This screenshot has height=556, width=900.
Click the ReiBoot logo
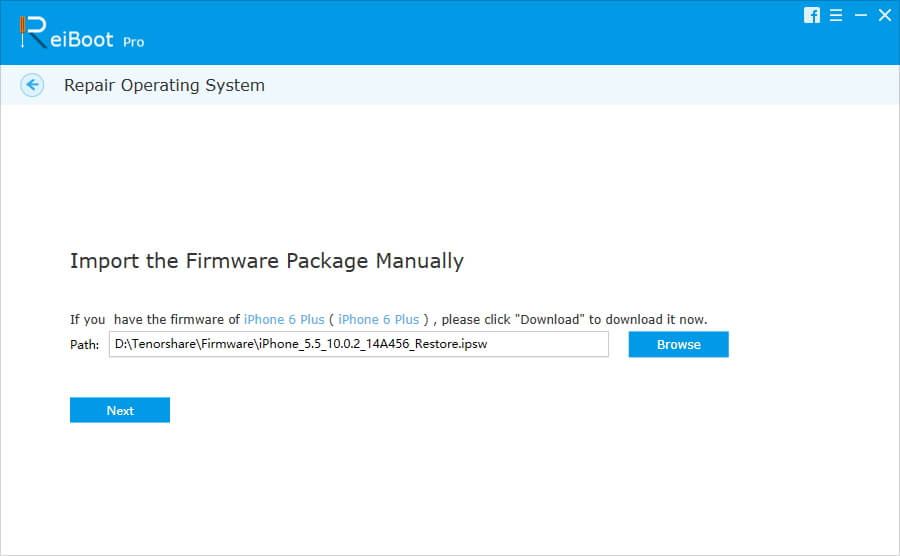[x=80, y=33]
